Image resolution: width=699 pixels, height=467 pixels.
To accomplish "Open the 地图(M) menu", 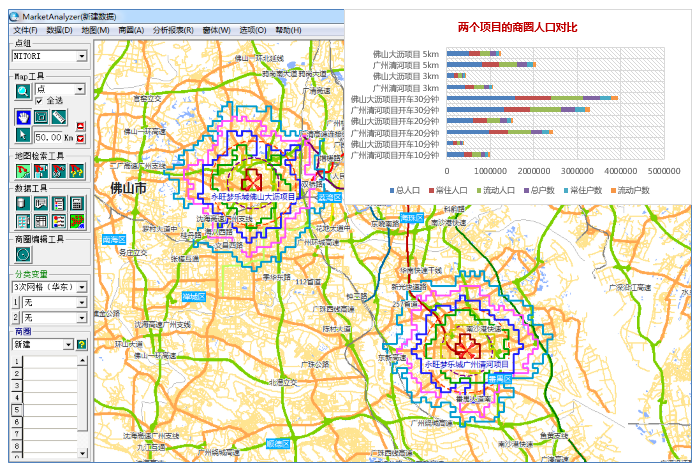I will [95, 30].
